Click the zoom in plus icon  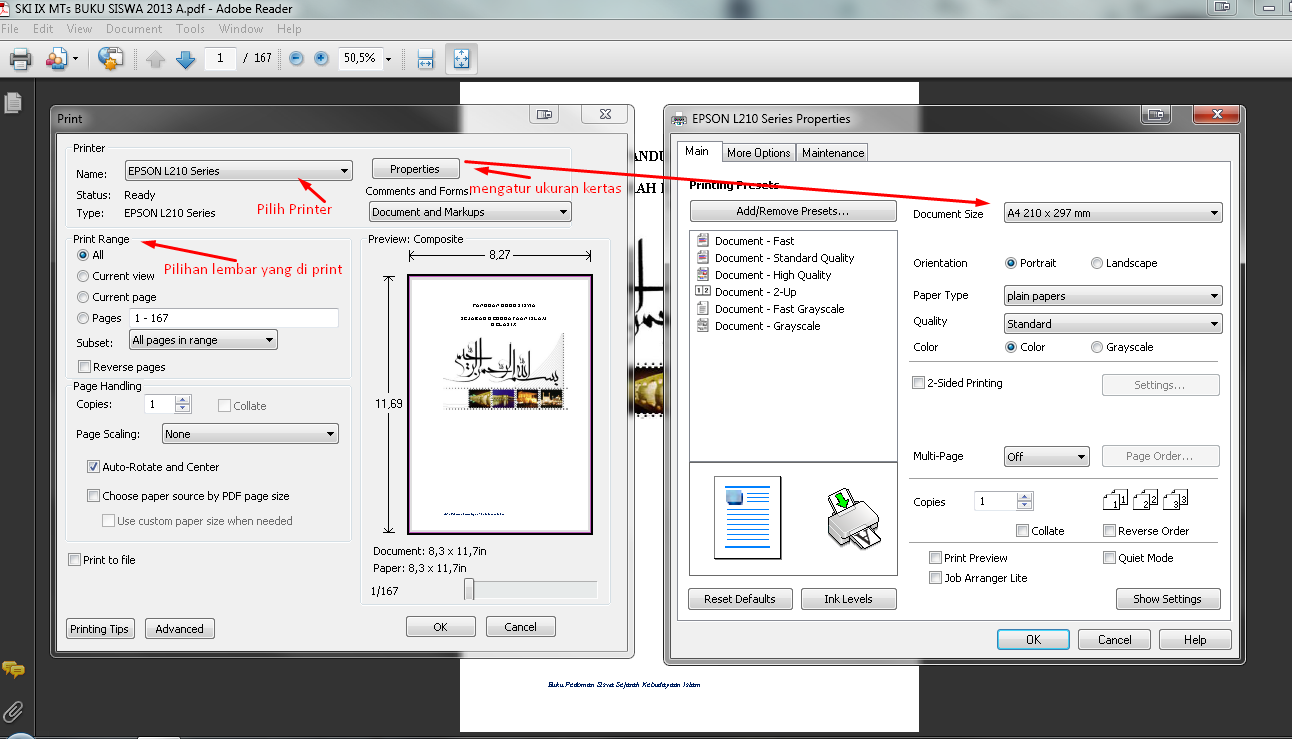[320, 59]
